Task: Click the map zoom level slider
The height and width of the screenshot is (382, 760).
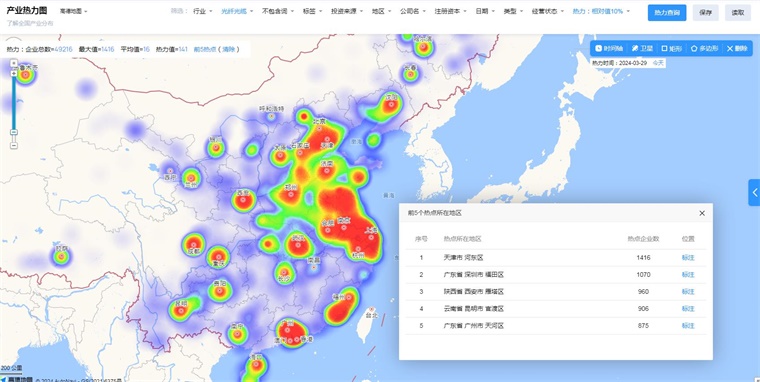Action: (x=14, y=131)
